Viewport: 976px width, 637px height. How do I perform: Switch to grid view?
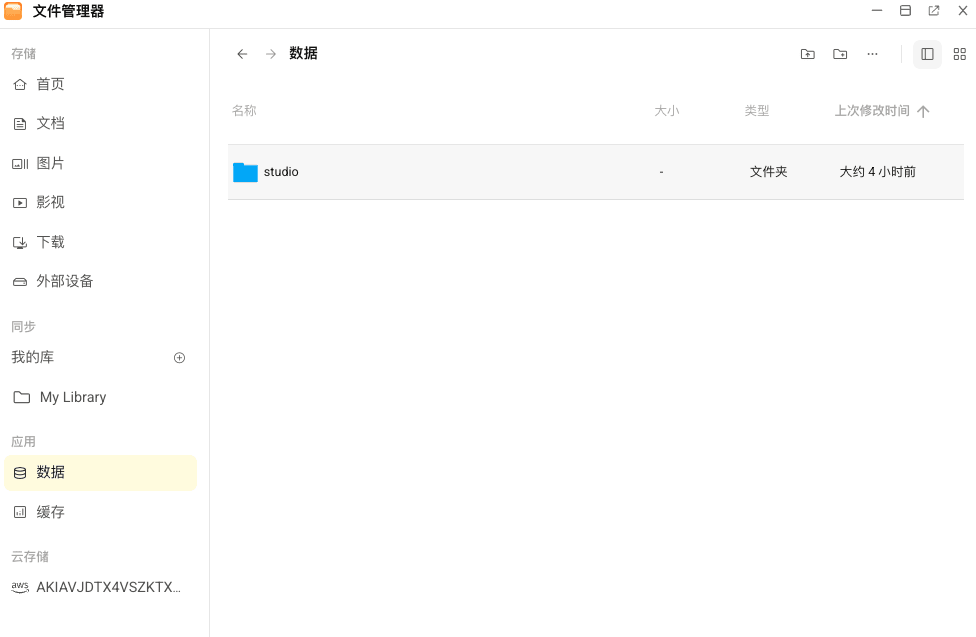point(959,54)
